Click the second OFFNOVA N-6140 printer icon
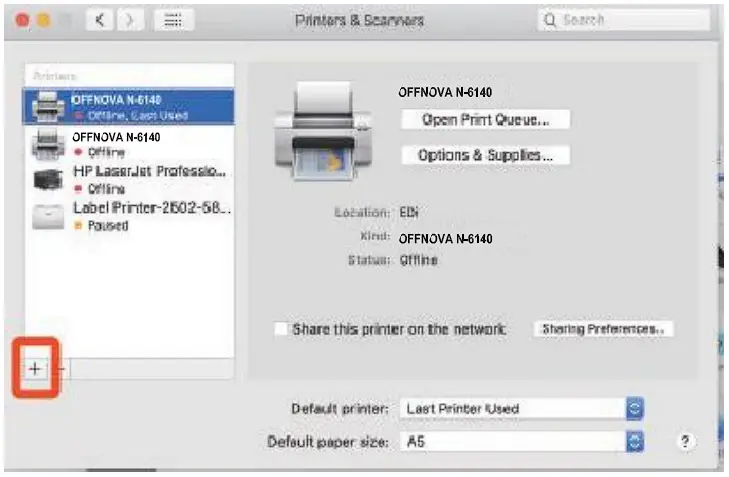 click(x=48, y=144)
